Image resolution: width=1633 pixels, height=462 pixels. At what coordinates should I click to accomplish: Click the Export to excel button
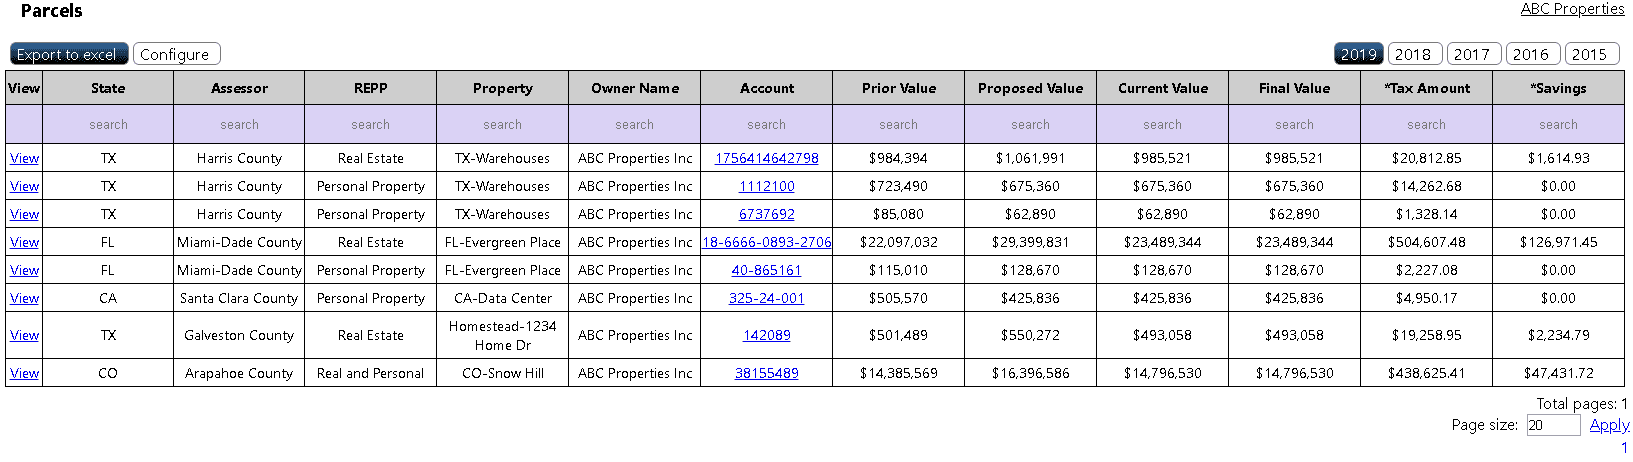[x=68, y=54]
